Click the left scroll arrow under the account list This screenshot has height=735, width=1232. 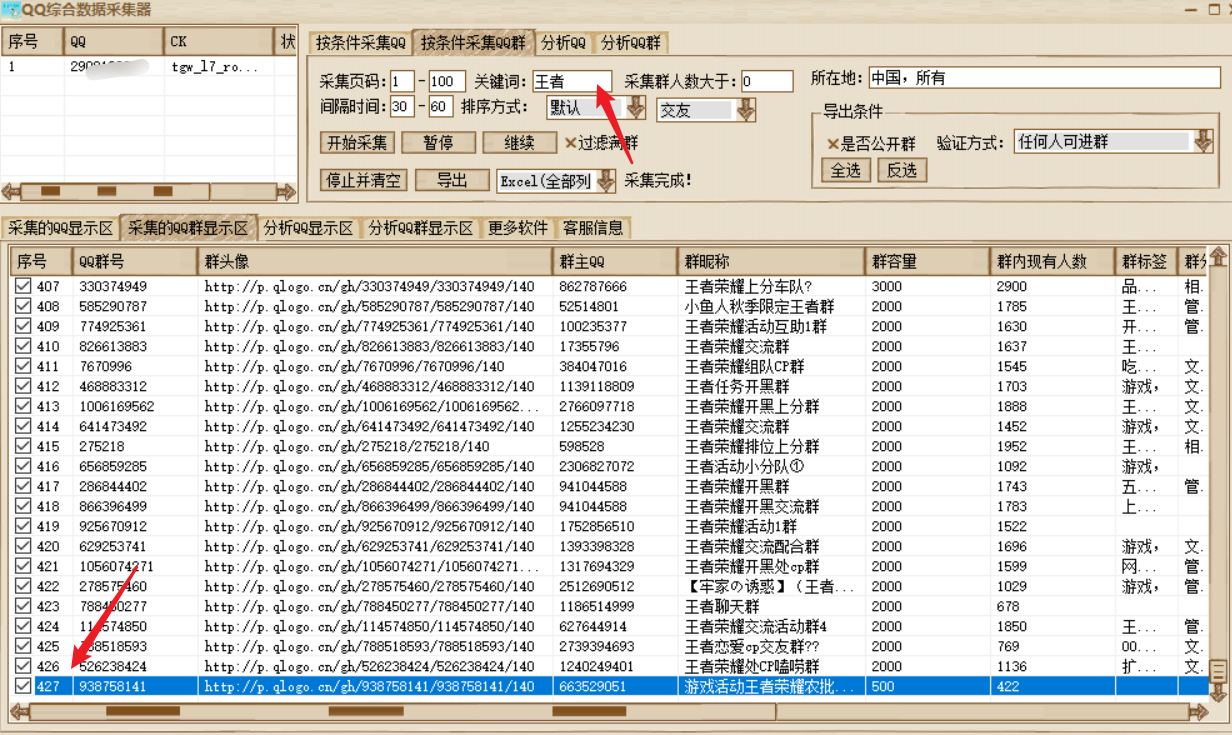tap(10, 191)
